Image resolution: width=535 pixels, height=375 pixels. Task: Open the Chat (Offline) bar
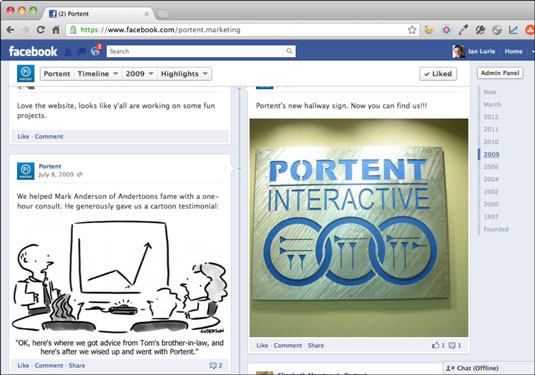coord(489,368)
